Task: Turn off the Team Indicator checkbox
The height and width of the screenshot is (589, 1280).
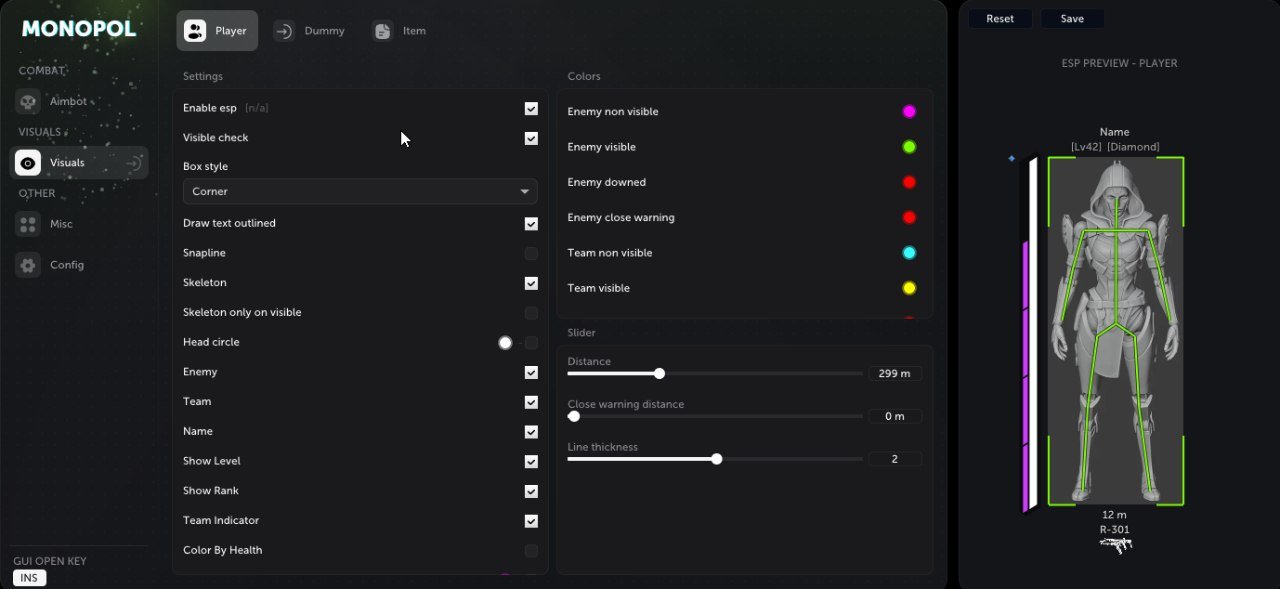Action: point(531,521)
